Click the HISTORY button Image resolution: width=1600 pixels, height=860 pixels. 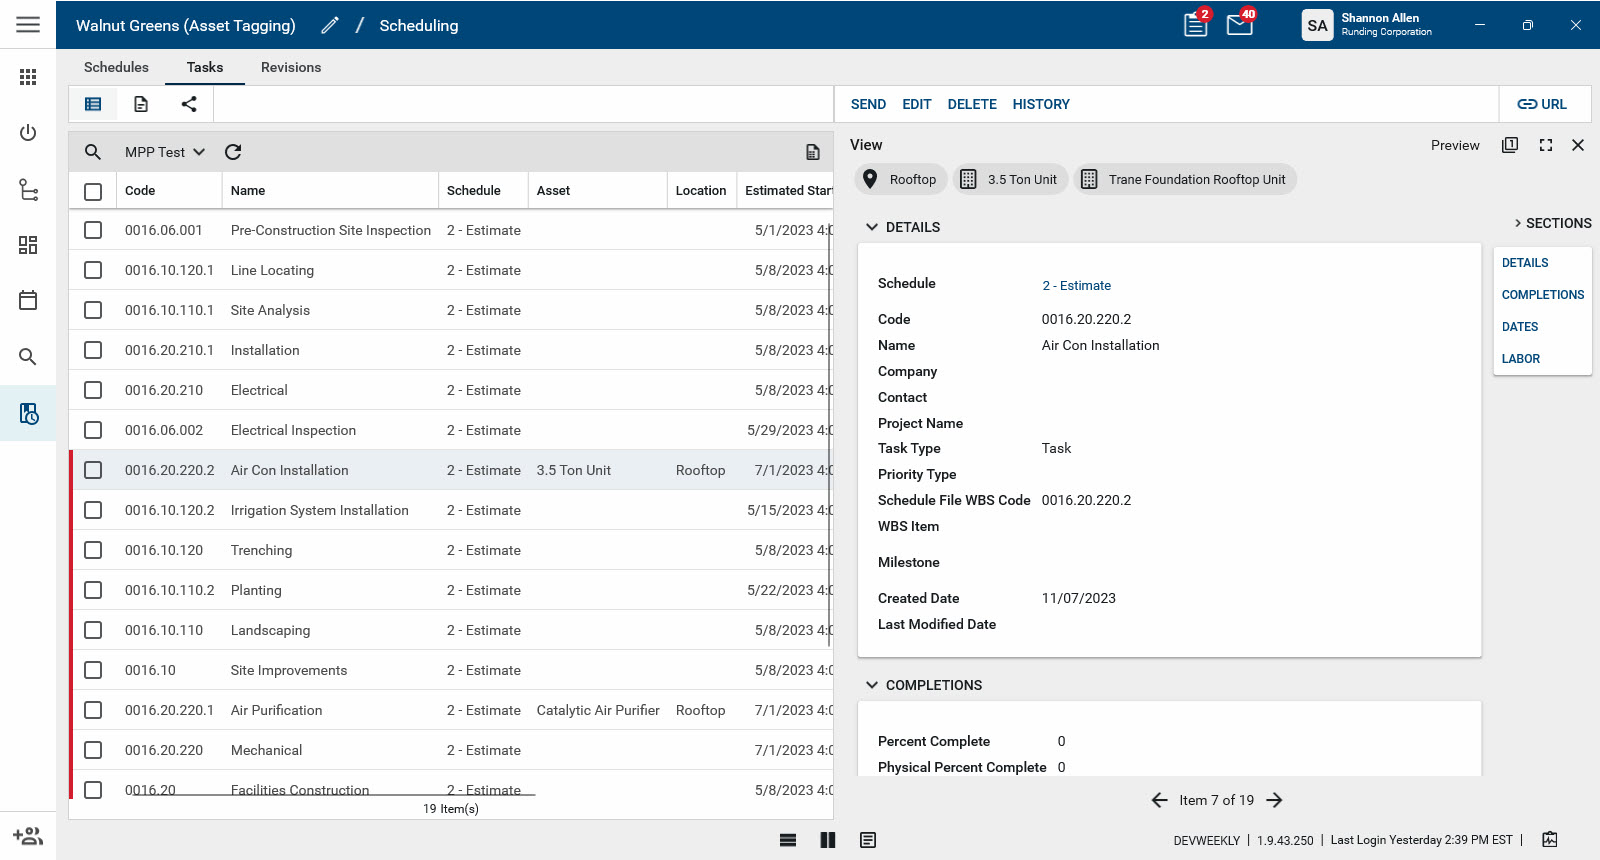(1040, 104)
